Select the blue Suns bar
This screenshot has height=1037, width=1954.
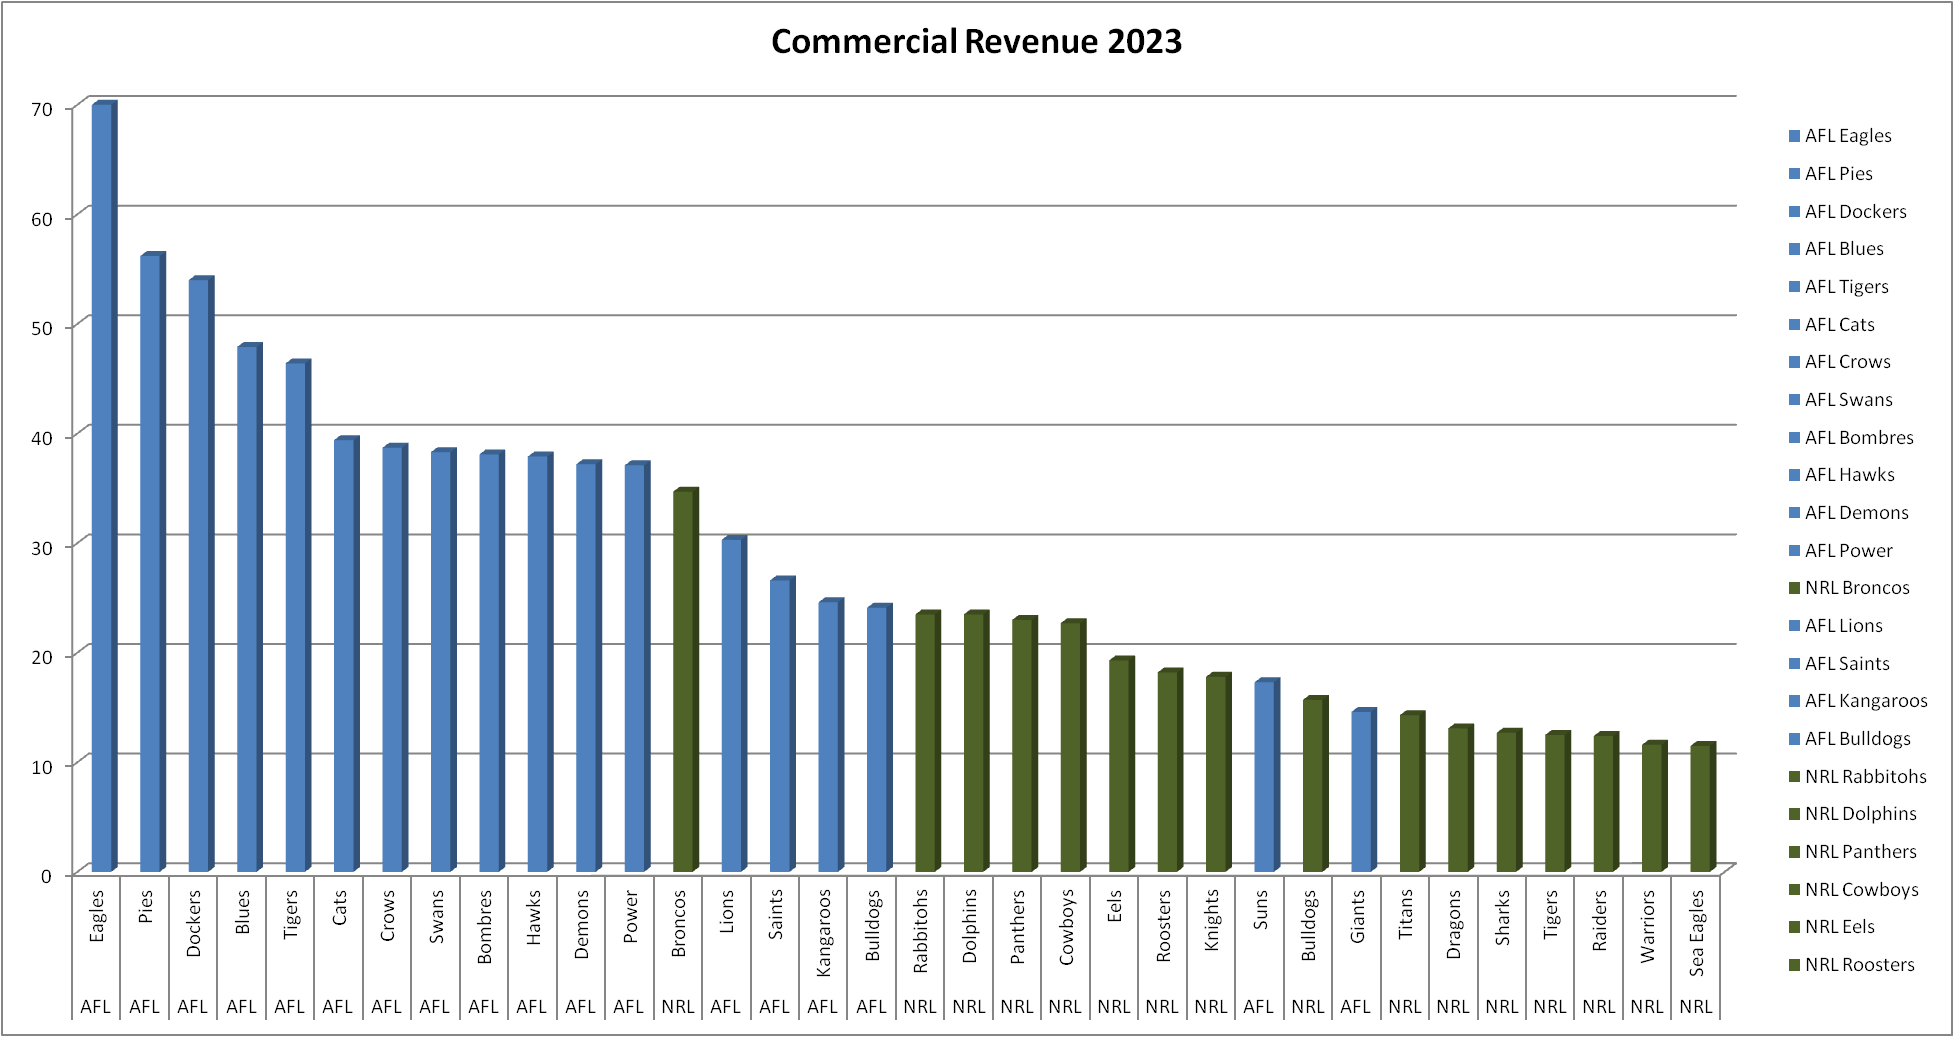(x=1267, y=775)
